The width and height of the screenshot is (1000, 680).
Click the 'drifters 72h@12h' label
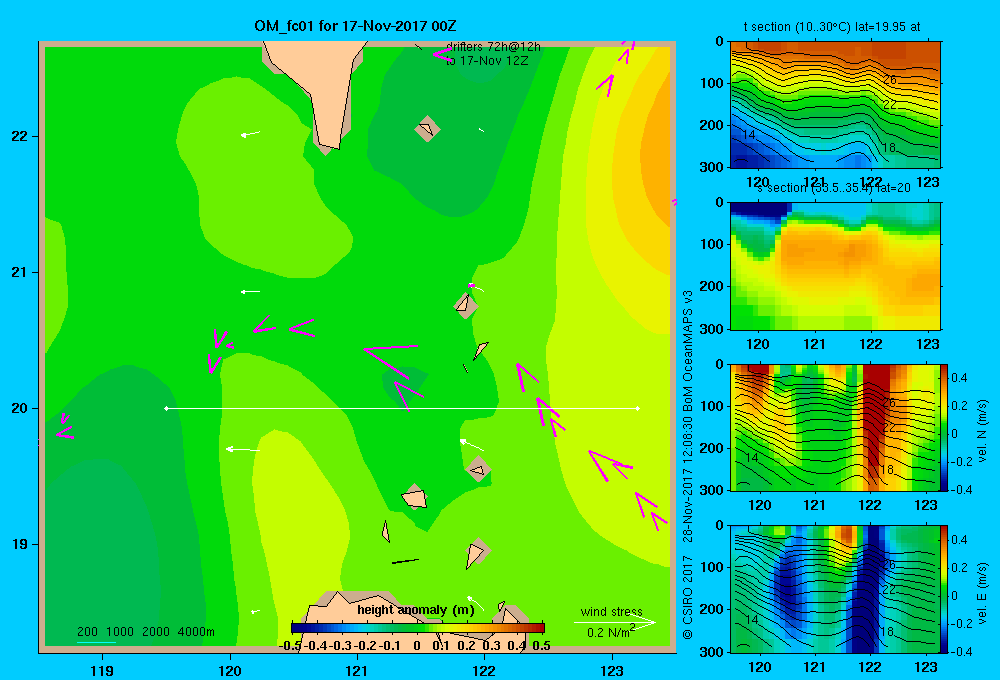[x=493, y=47]
